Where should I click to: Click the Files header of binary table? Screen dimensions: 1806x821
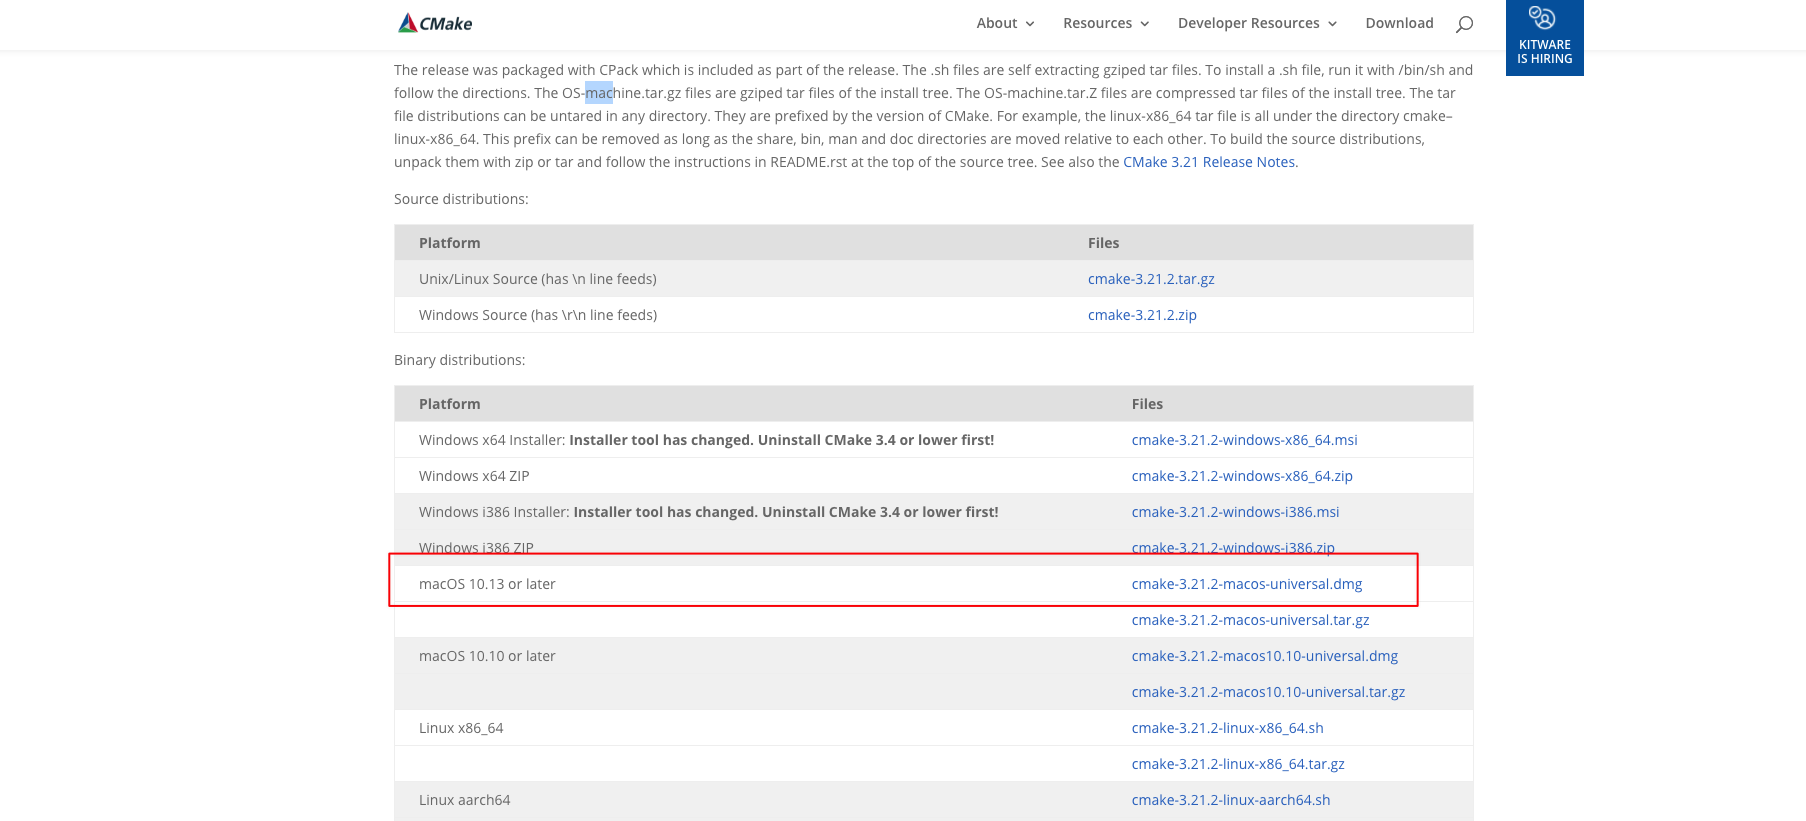[1147, 404]
